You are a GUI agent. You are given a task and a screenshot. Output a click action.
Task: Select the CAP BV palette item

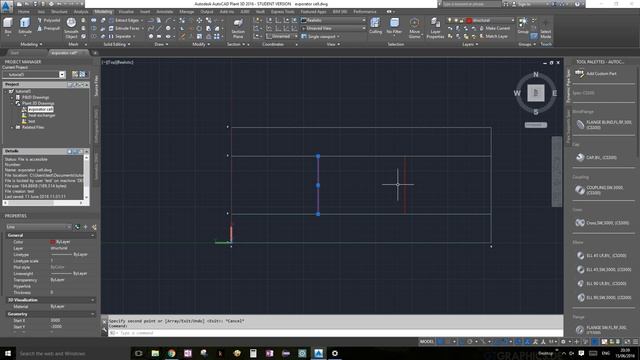[596, 157]
